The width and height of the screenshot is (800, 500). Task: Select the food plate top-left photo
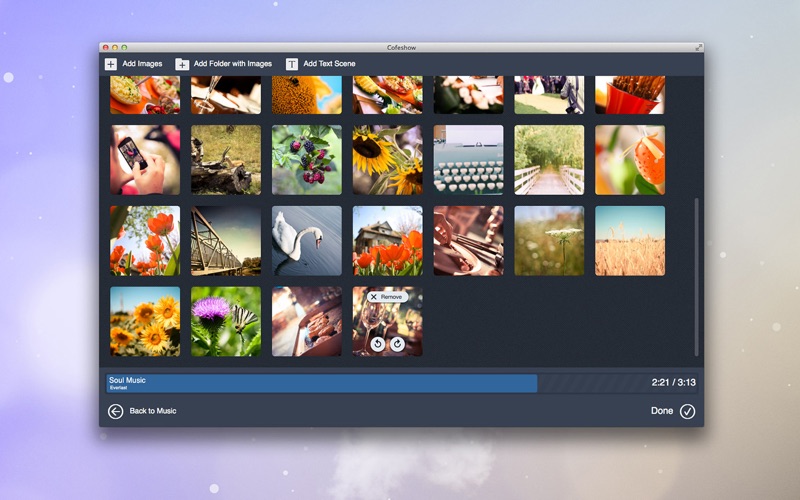coord(145,95)
